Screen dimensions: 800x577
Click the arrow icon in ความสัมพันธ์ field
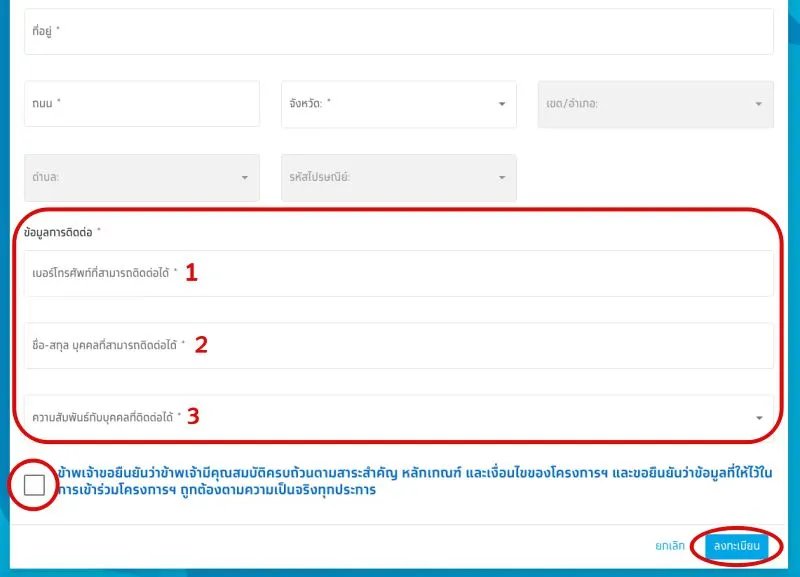pyautogui.click(x=759, y=417)
